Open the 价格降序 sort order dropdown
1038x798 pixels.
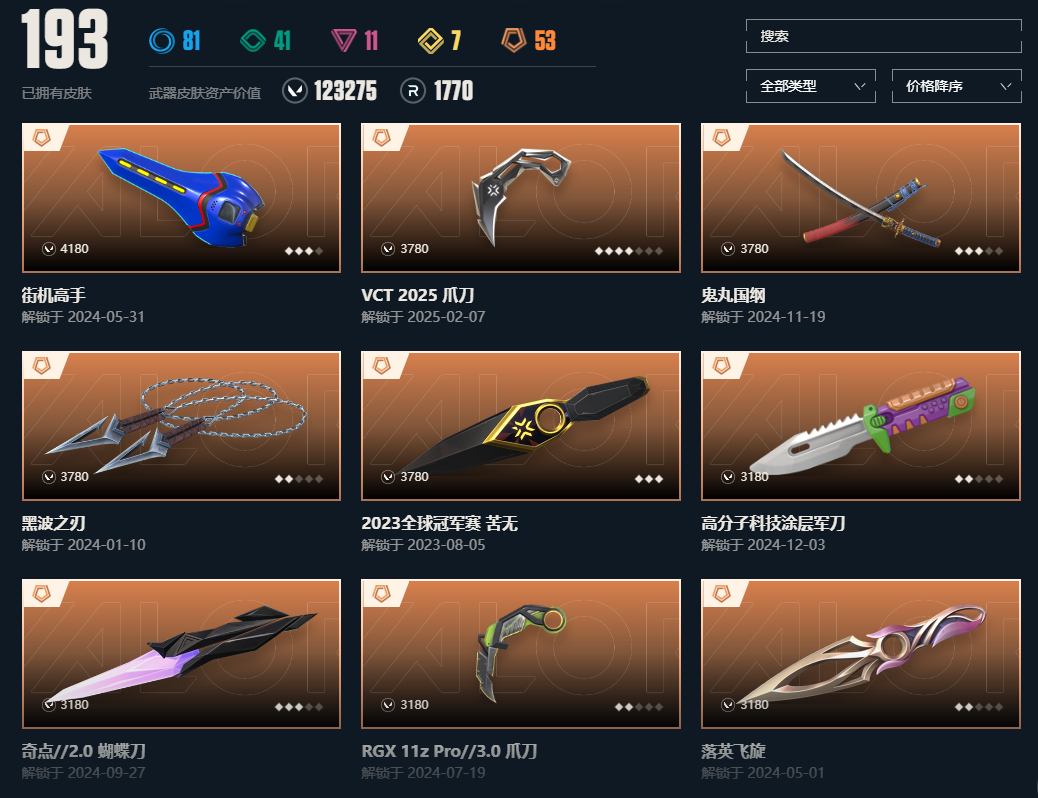[x=957, y=86]
